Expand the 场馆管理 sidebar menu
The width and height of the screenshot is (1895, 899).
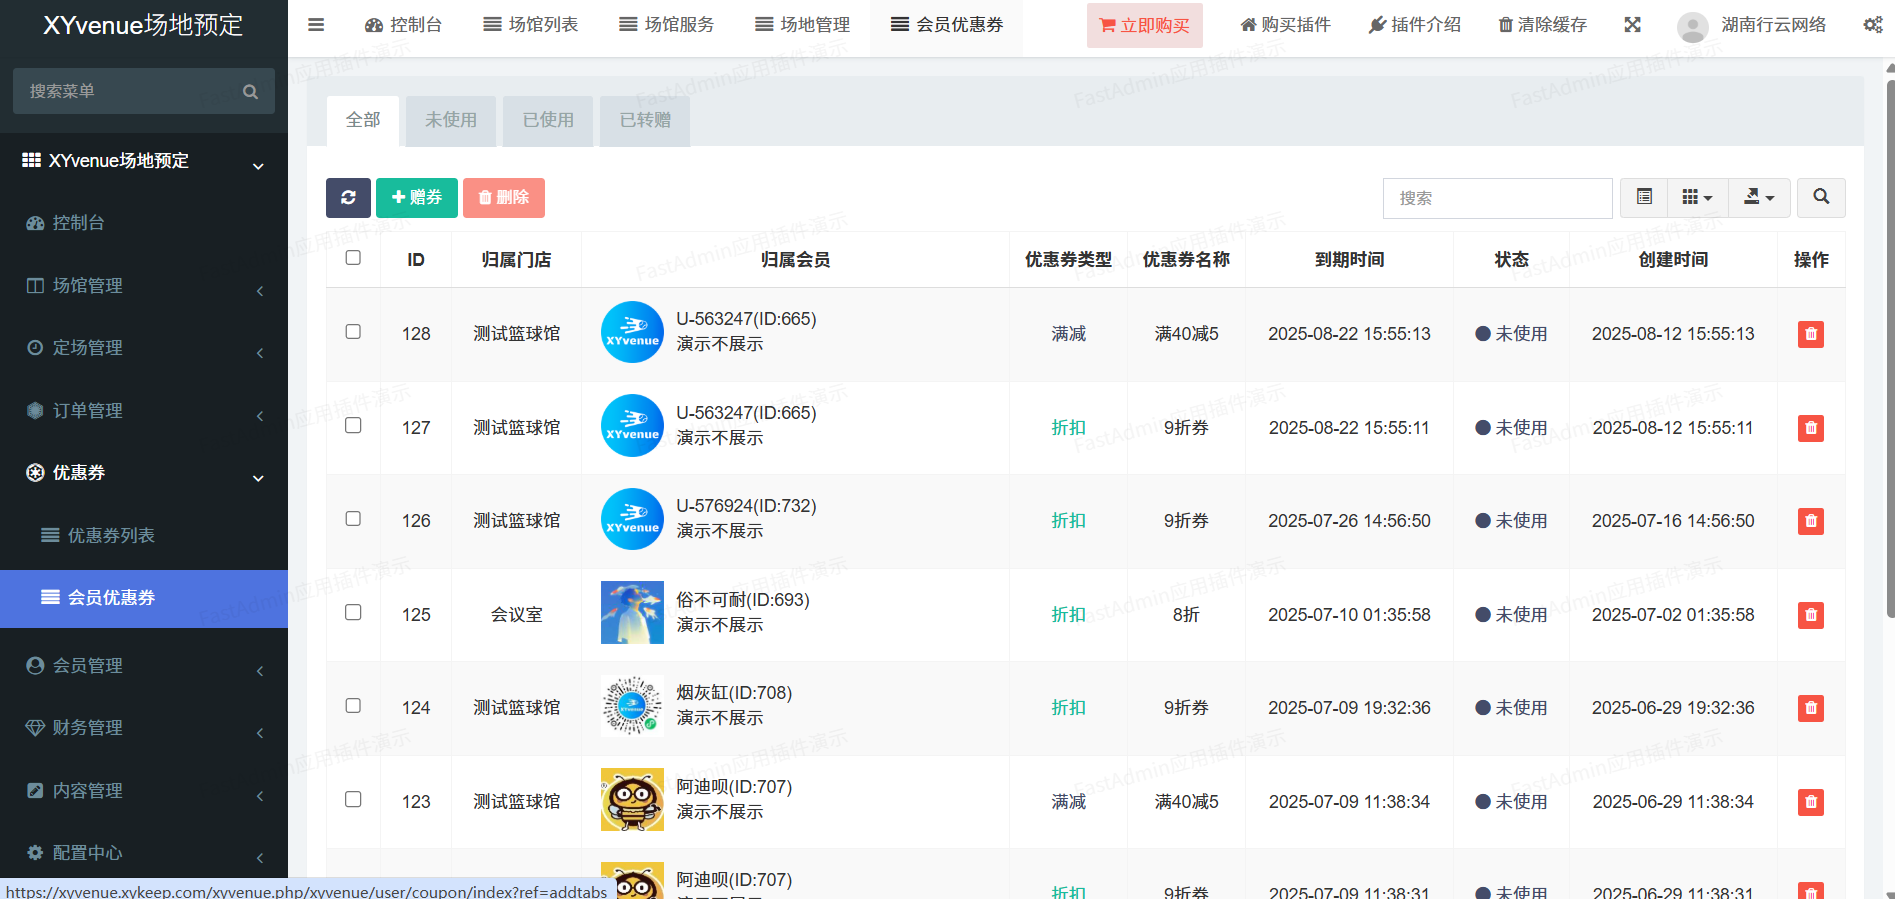click(144, 286)
